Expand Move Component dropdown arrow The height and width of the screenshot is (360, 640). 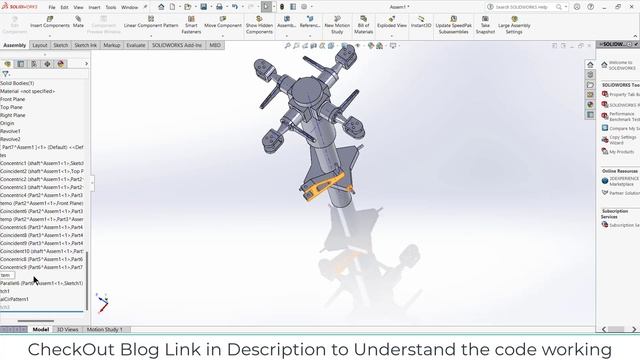coord(222,36)
